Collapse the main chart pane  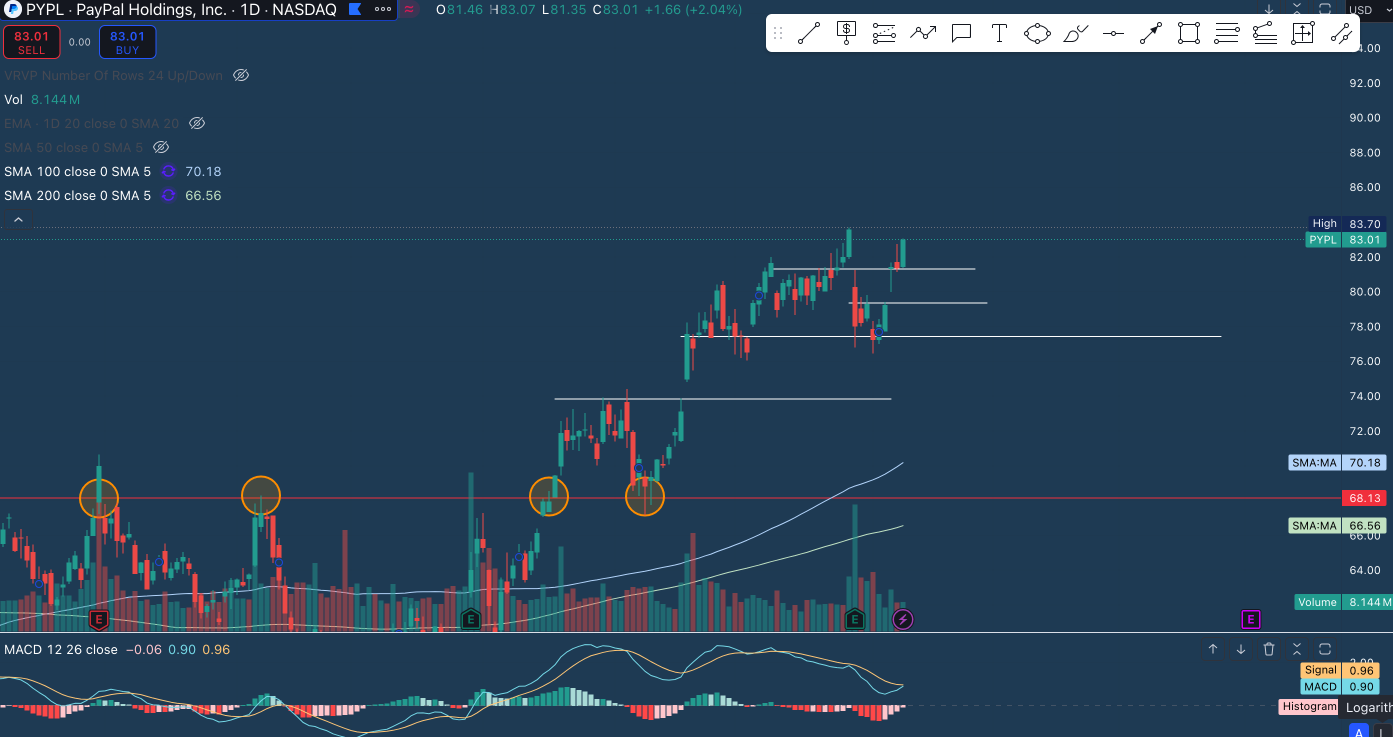[1297, 8]
